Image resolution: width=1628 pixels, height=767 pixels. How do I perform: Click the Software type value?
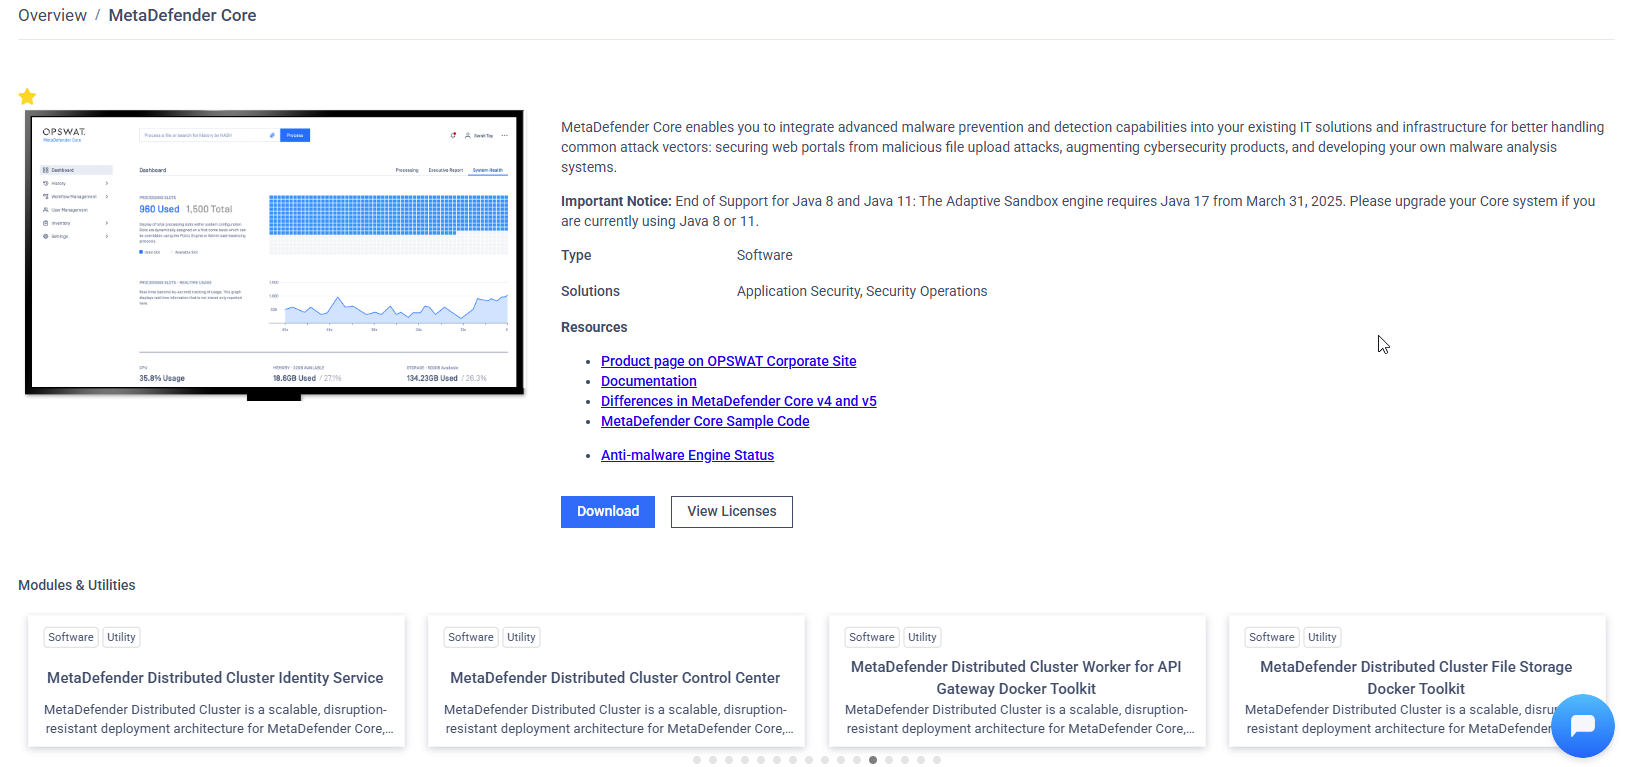[765, 255]
